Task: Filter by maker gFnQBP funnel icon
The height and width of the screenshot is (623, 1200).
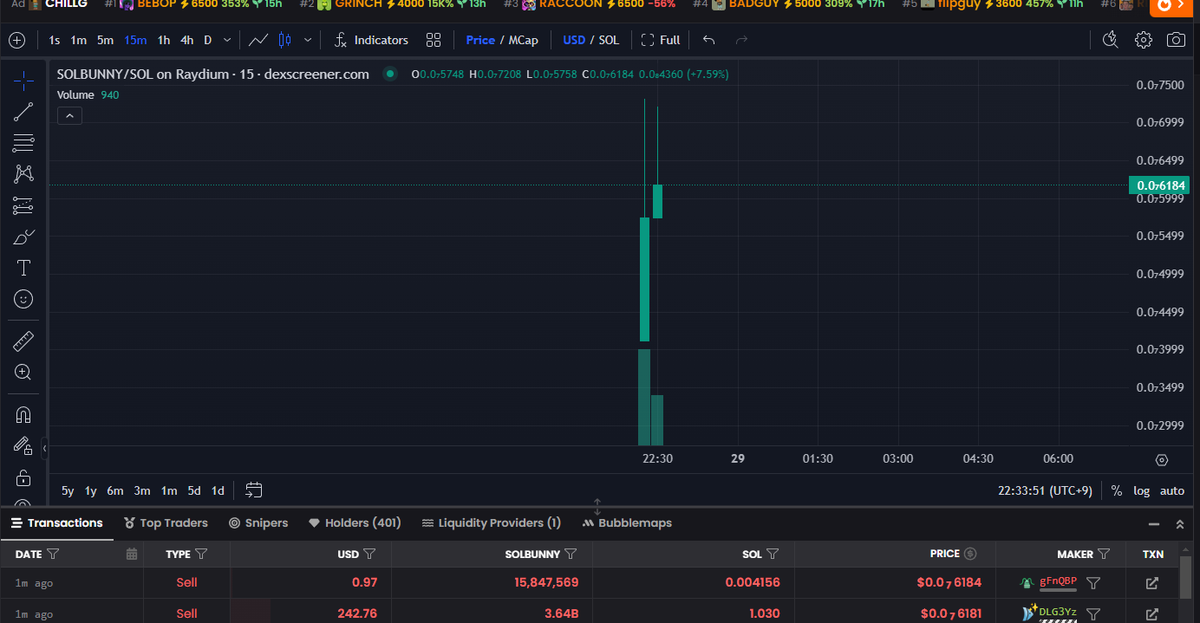Action: (x=1093, y=583)
